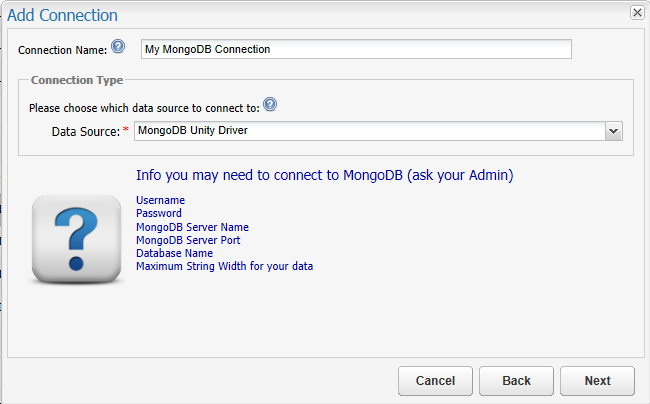Click the Database Name info line
The image size is (650, 404).
coord(174,253)
